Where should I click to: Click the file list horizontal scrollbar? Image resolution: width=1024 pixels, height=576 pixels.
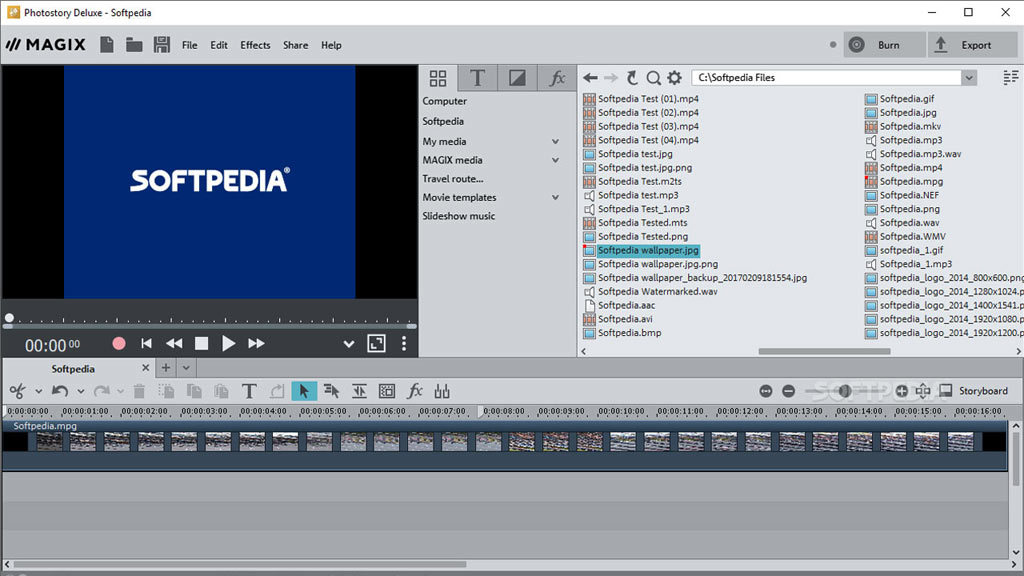(824, 351)
